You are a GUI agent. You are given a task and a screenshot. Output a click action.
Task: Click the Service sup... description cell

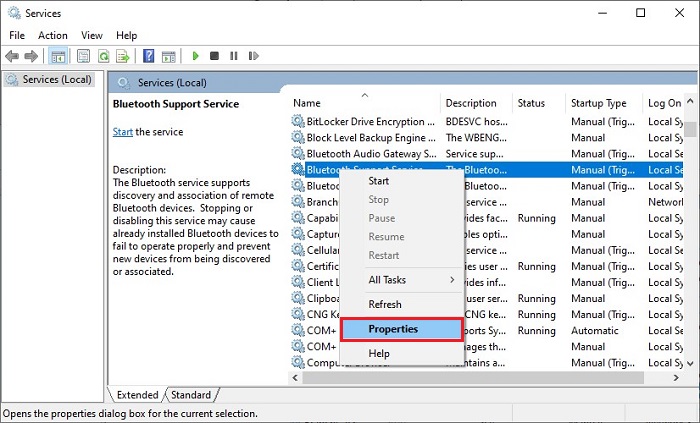pos(474,154)
